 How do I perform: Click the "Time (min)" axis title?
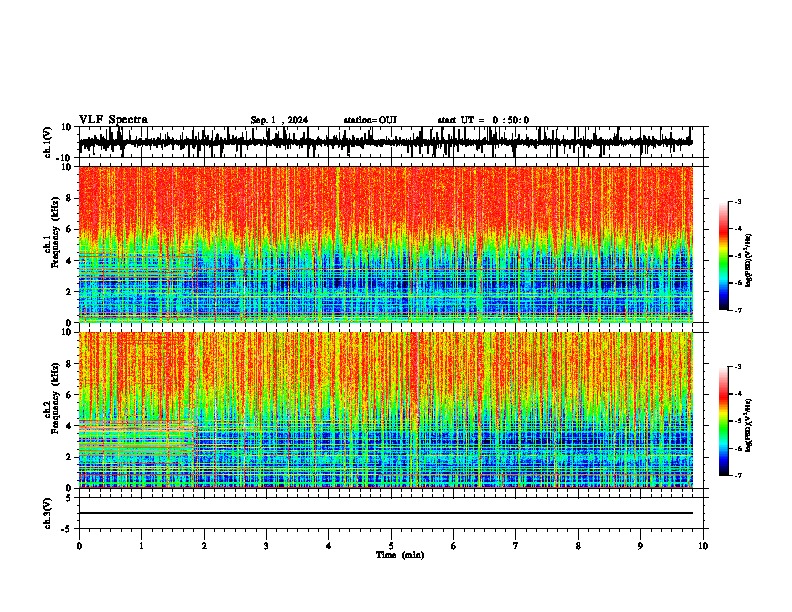pos(400,555)
